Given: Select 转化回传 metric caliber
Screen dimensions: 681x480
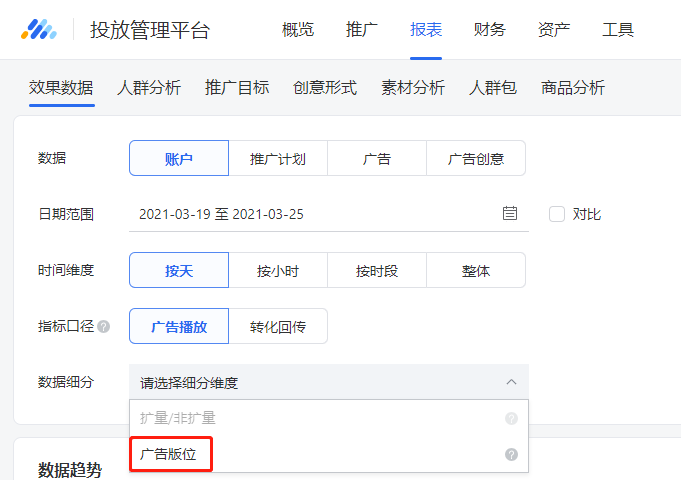Looking at the screenshot, I should (278, 326).
